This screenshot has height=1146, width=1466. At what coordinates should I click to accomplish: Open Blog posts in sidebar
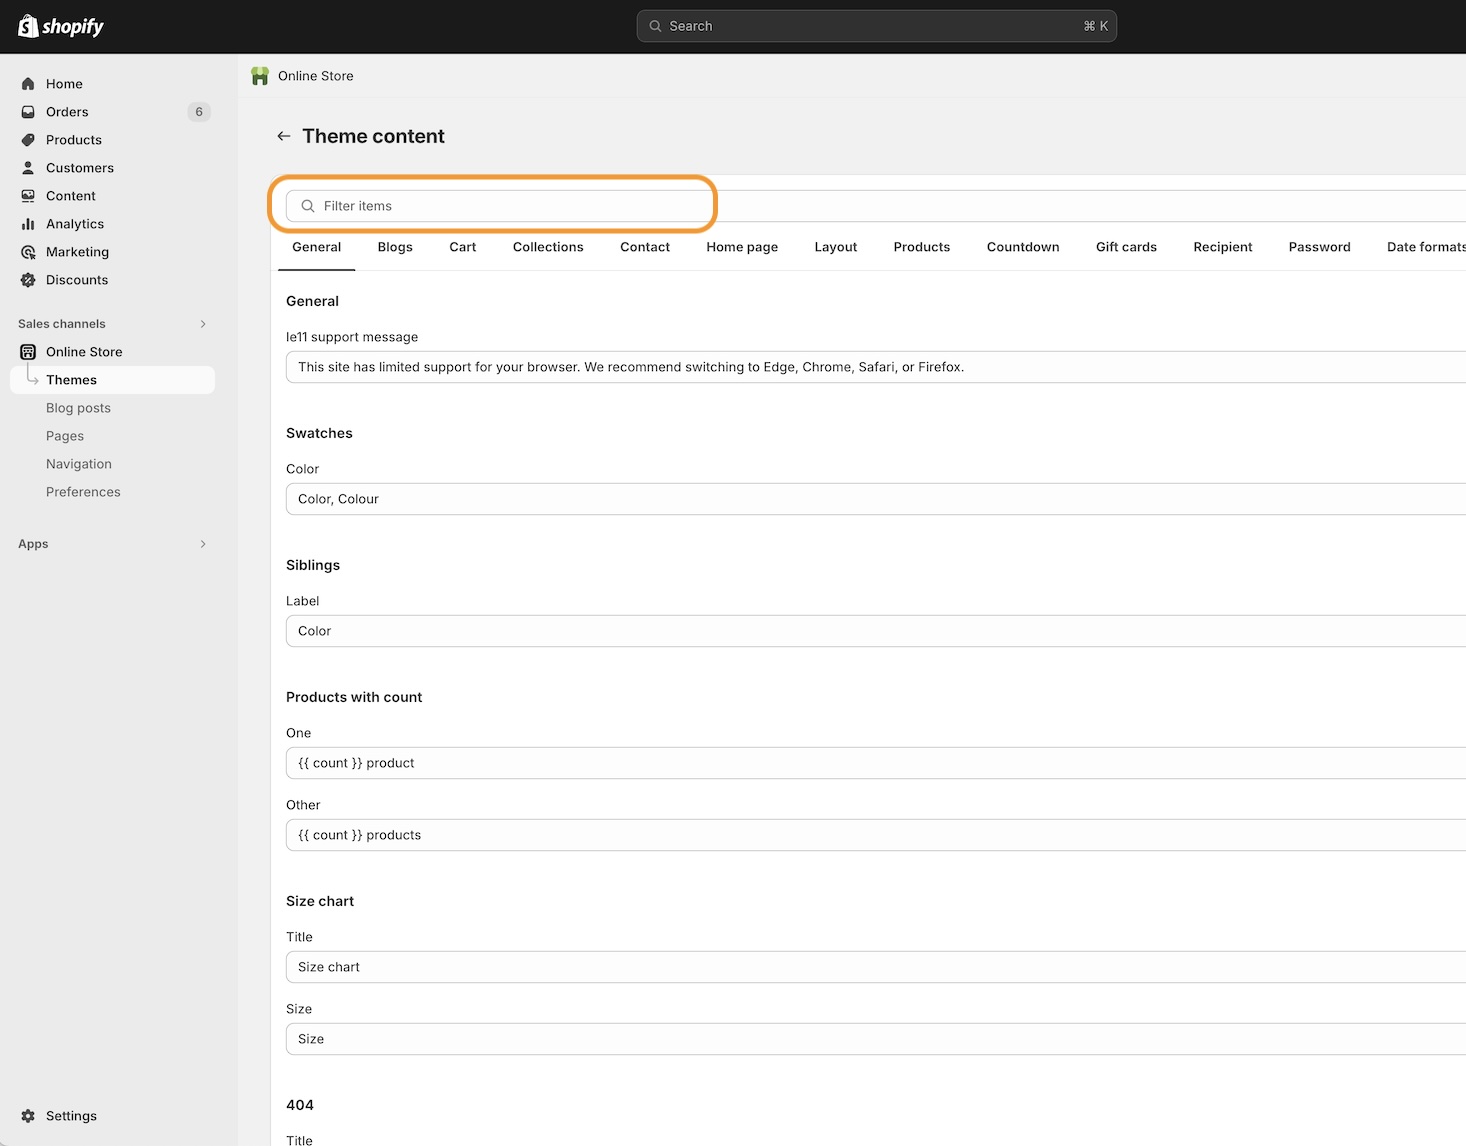coord(78,408)
